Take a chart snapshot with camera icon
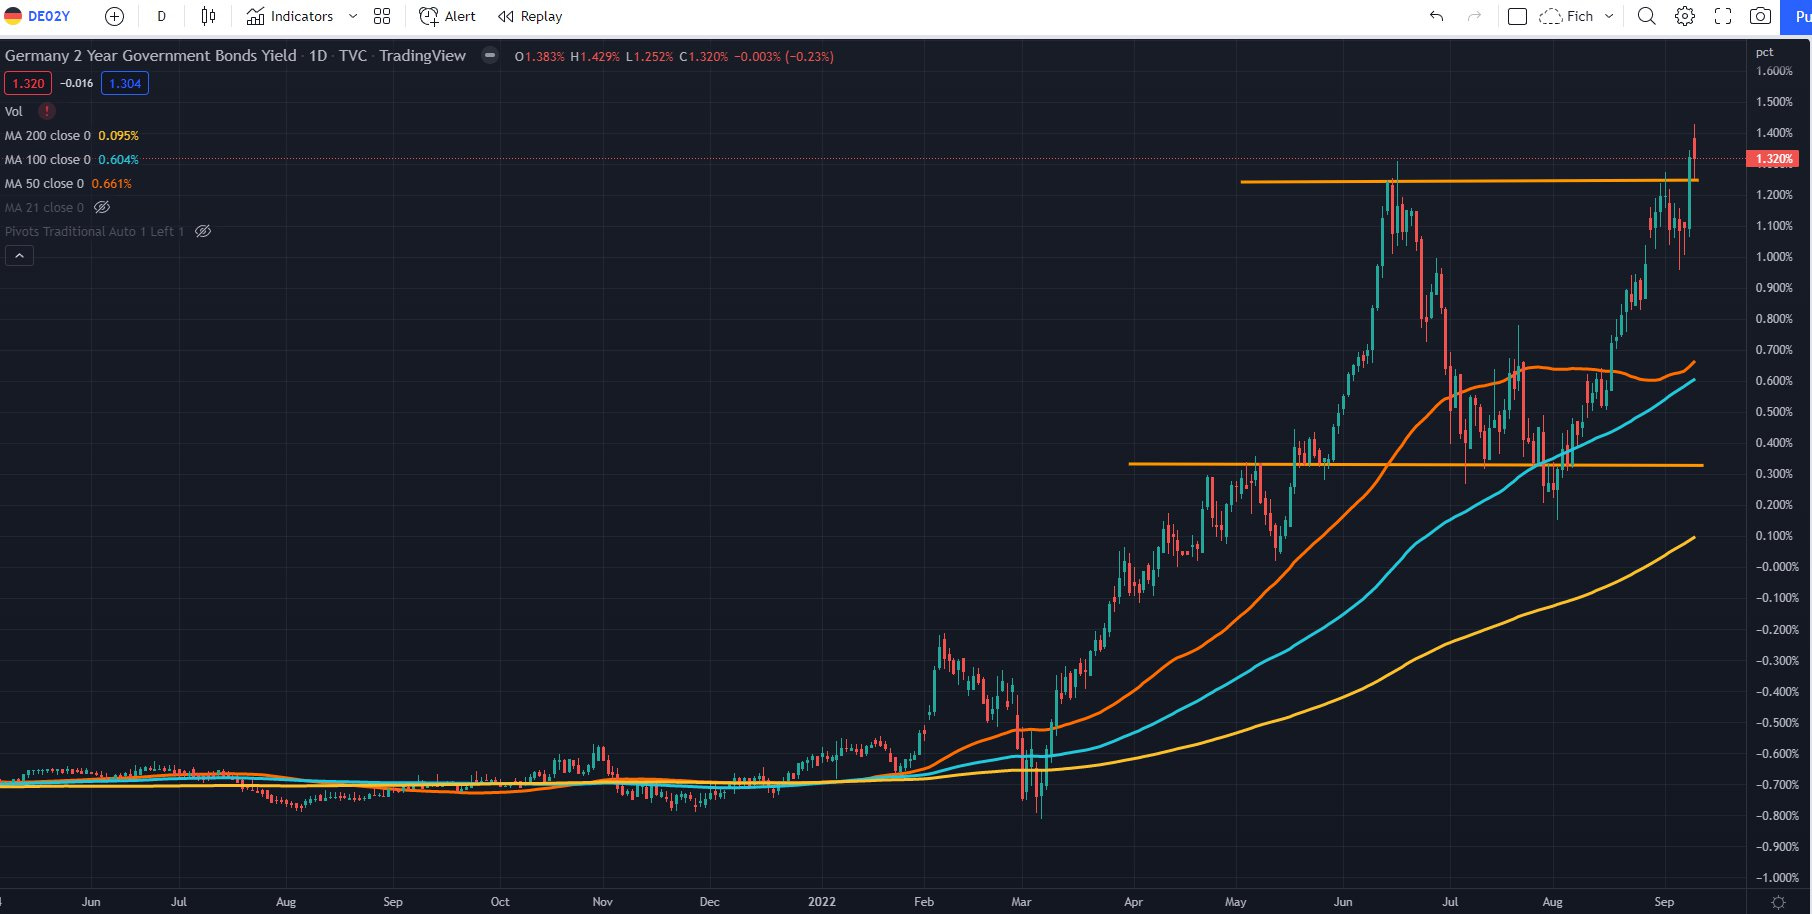This screenshot has height=914, width=1812. click(x=1761, y=16)
